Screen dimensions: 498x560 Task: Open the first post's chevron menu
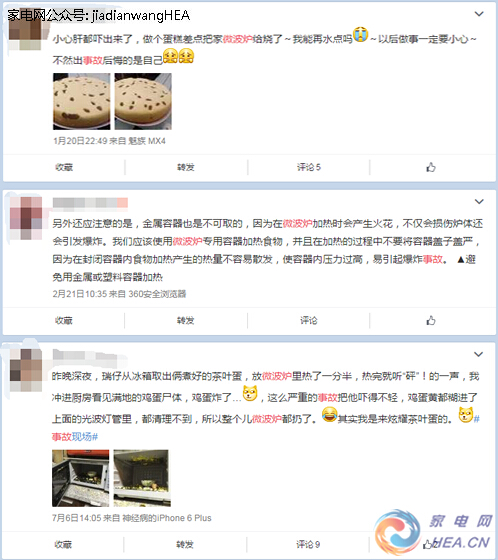(x=479, y=14)
